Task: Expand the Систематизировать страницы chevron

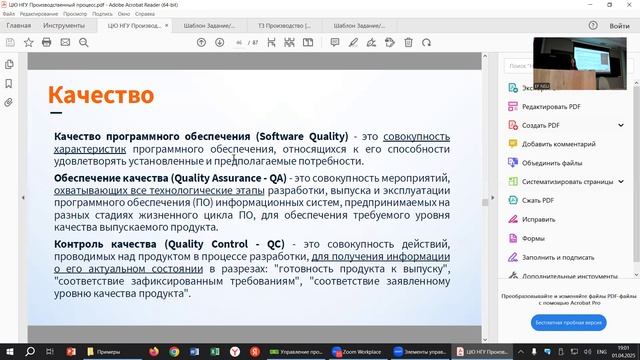Action: [621, 182]
